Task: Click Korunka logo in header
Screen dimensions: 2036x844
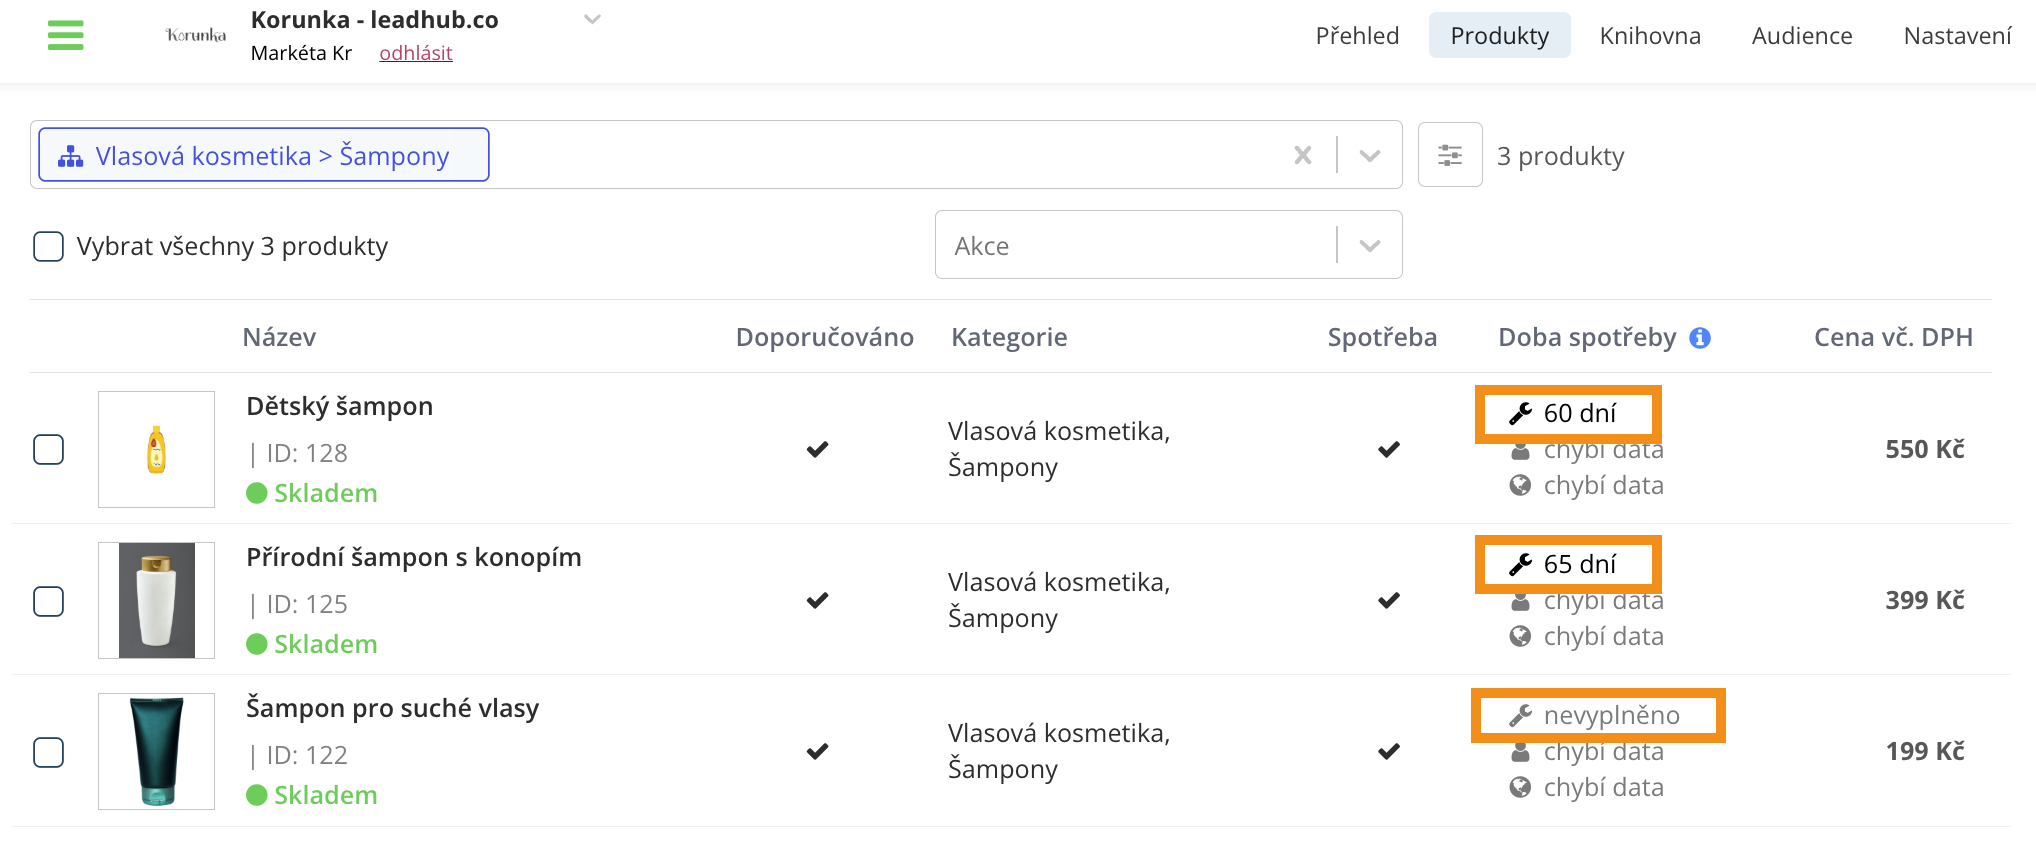Action: [196, 35]
